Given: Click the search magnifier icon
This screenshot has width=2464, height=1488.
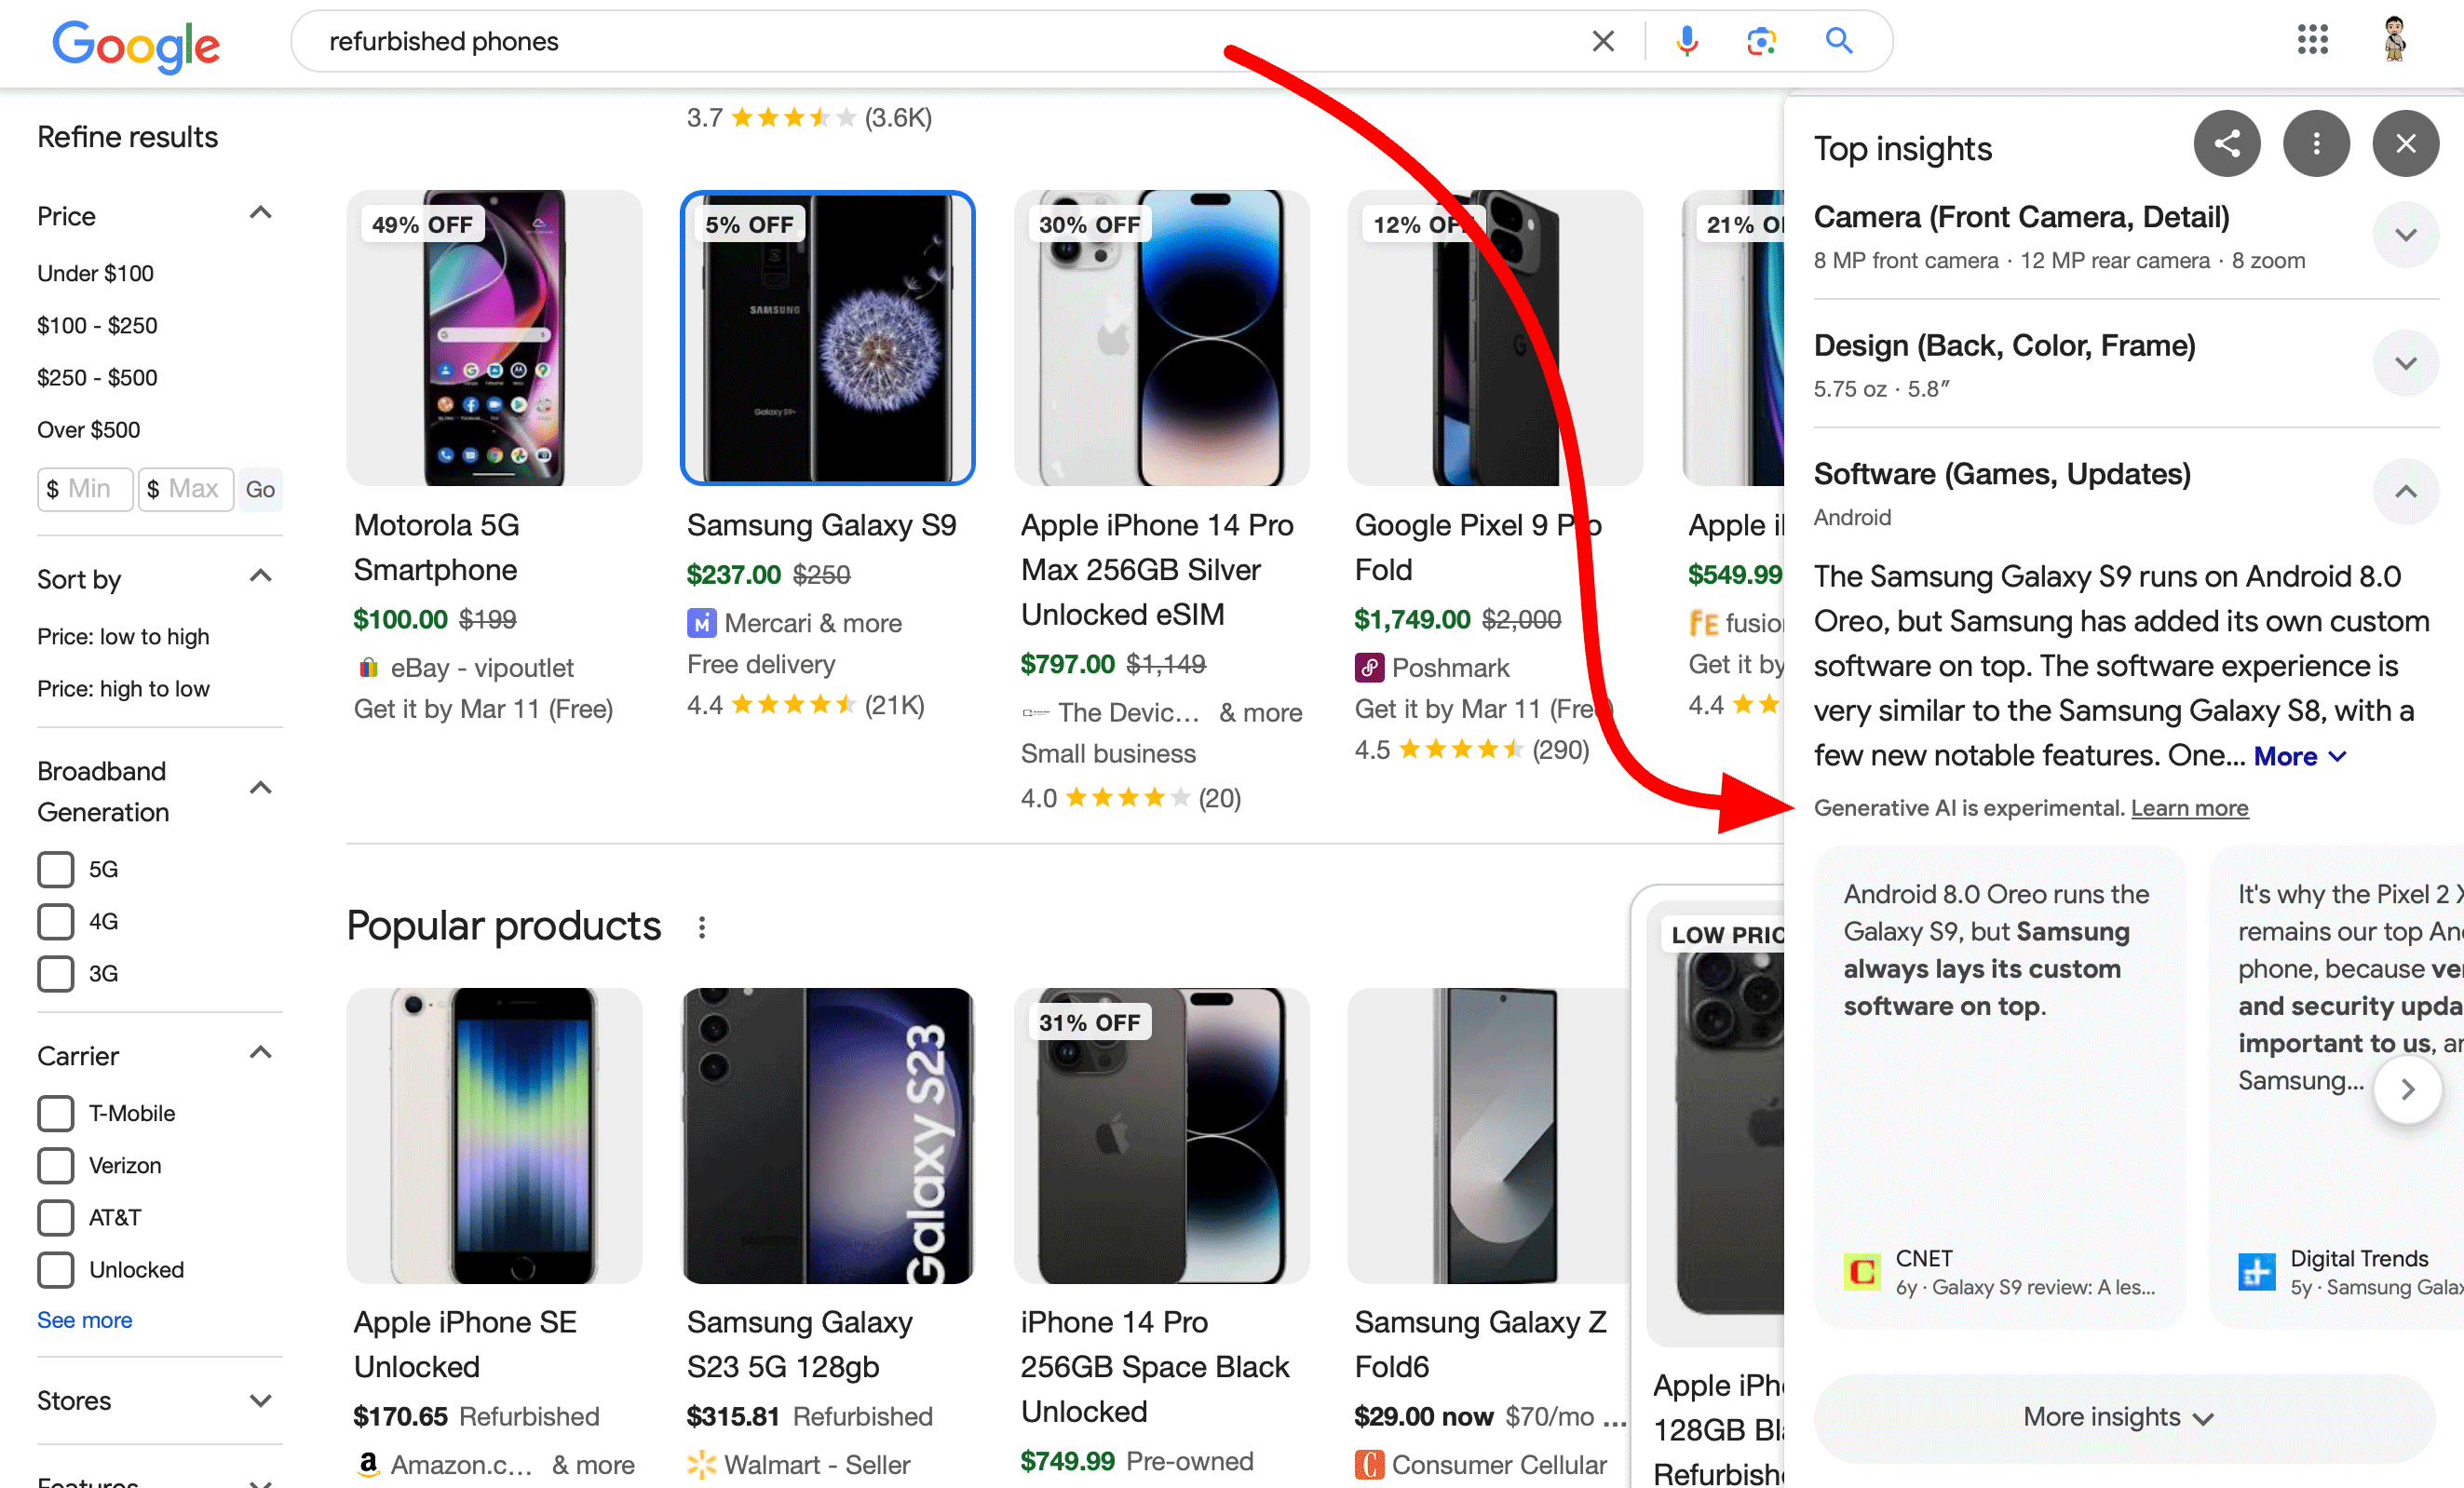Looking at the screenshot, I should click(x=1840, y=41).
